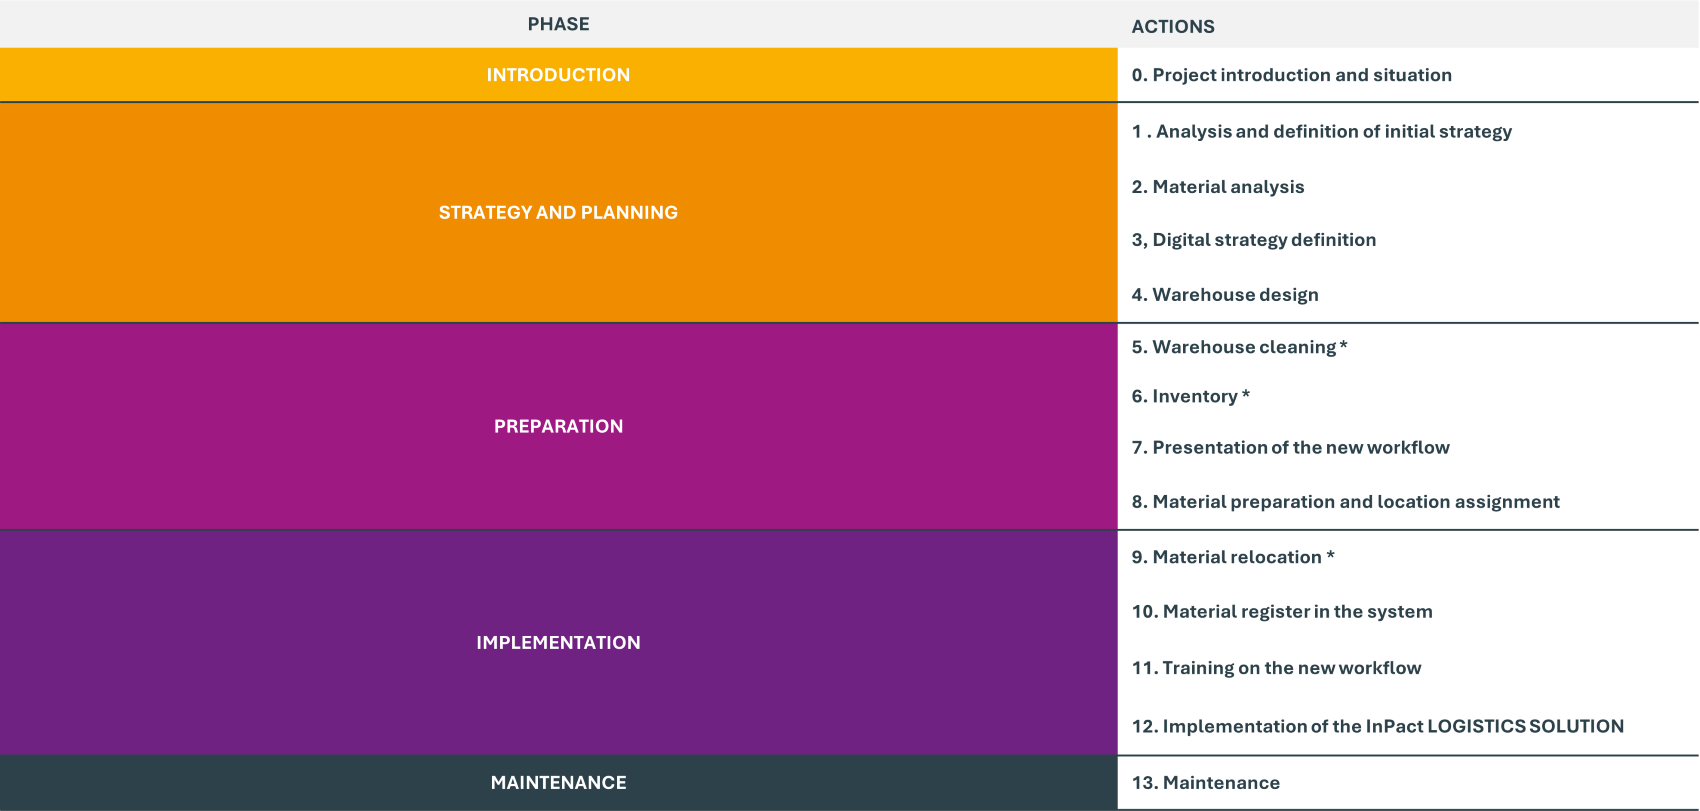
Task: Select the INTRODUCTION phase cell
Action: (x=558, y=75)
